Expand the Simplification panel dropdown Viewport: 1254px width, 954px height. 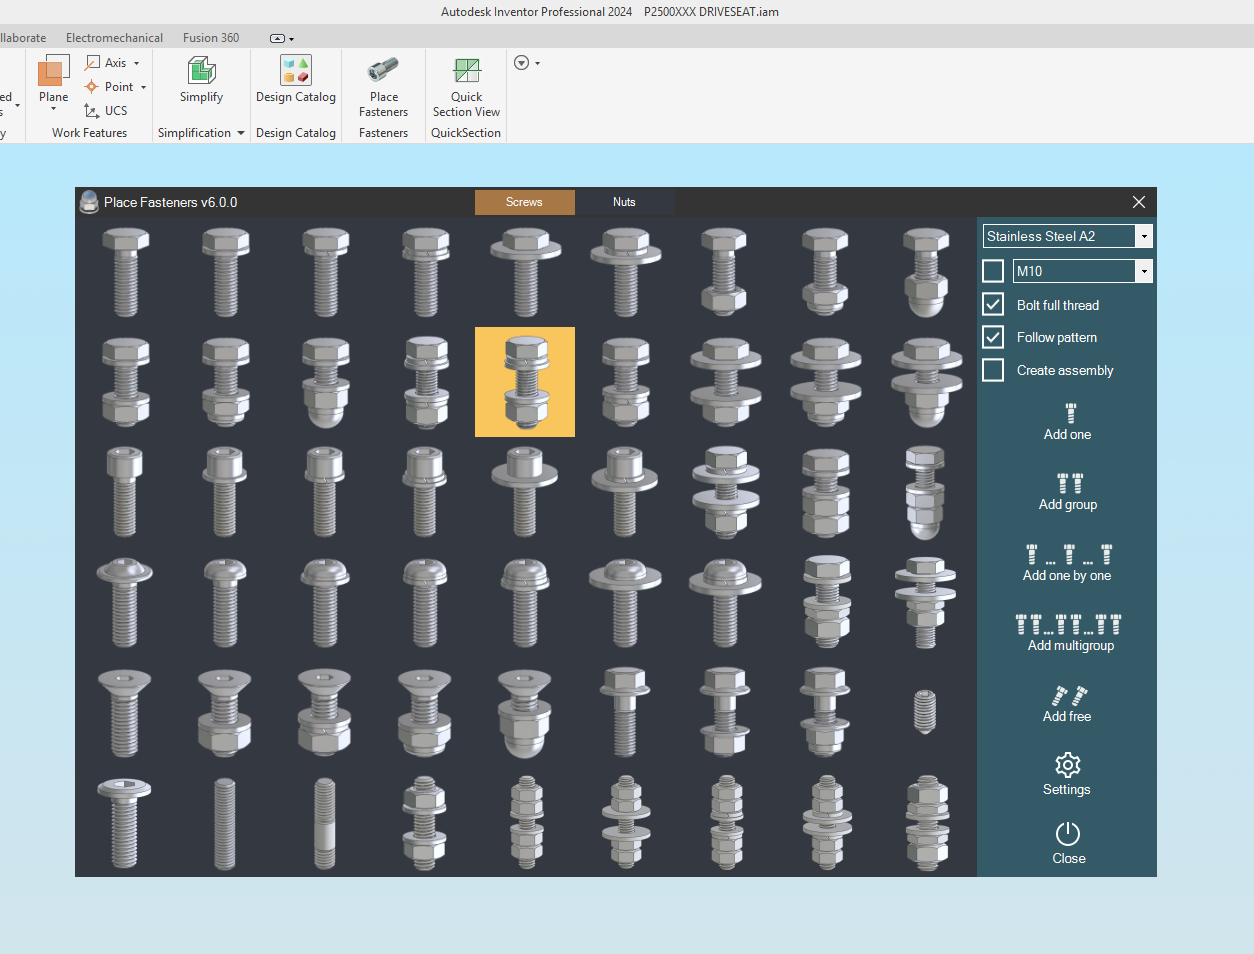(241, 133)
